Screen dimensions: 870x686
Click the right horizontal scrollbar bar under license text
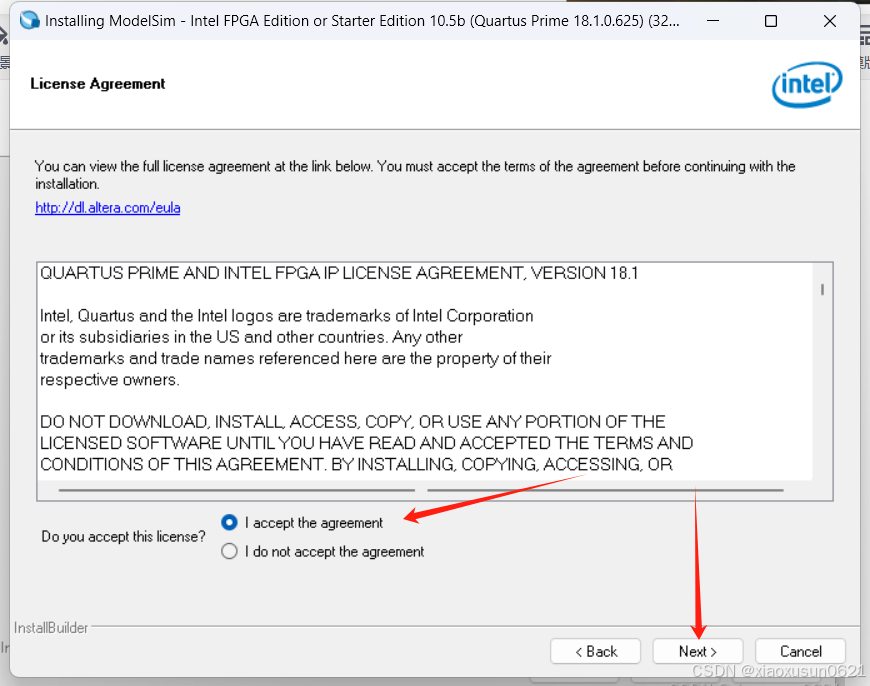(x=605, y=491)
